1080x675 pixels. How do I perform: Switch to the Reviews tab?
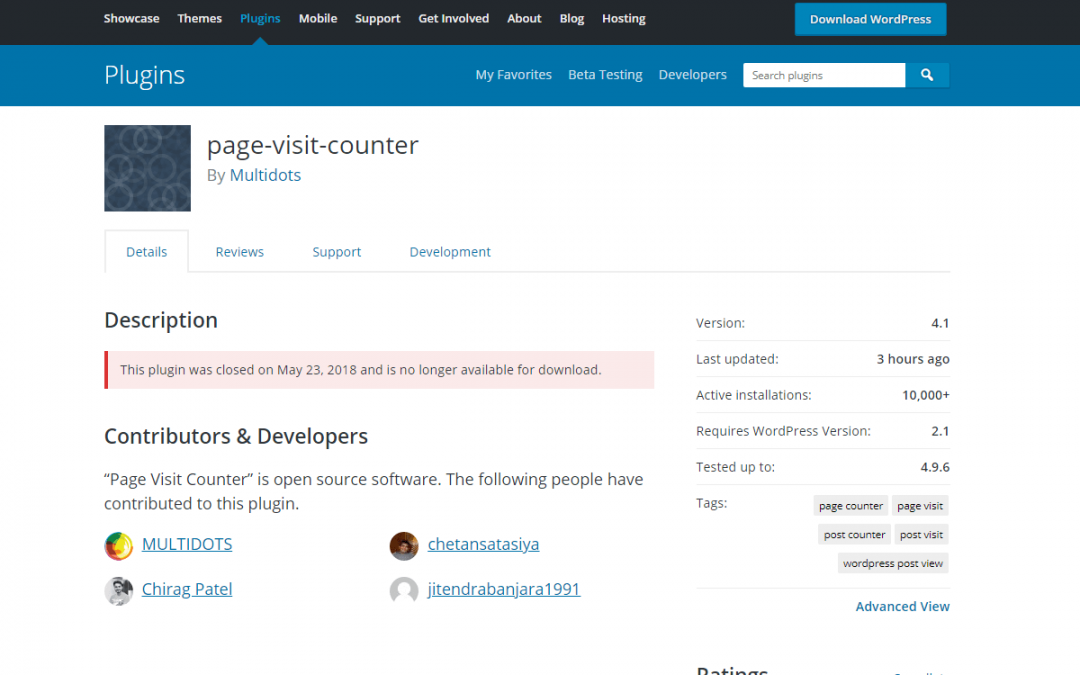[x=240, y=252]
